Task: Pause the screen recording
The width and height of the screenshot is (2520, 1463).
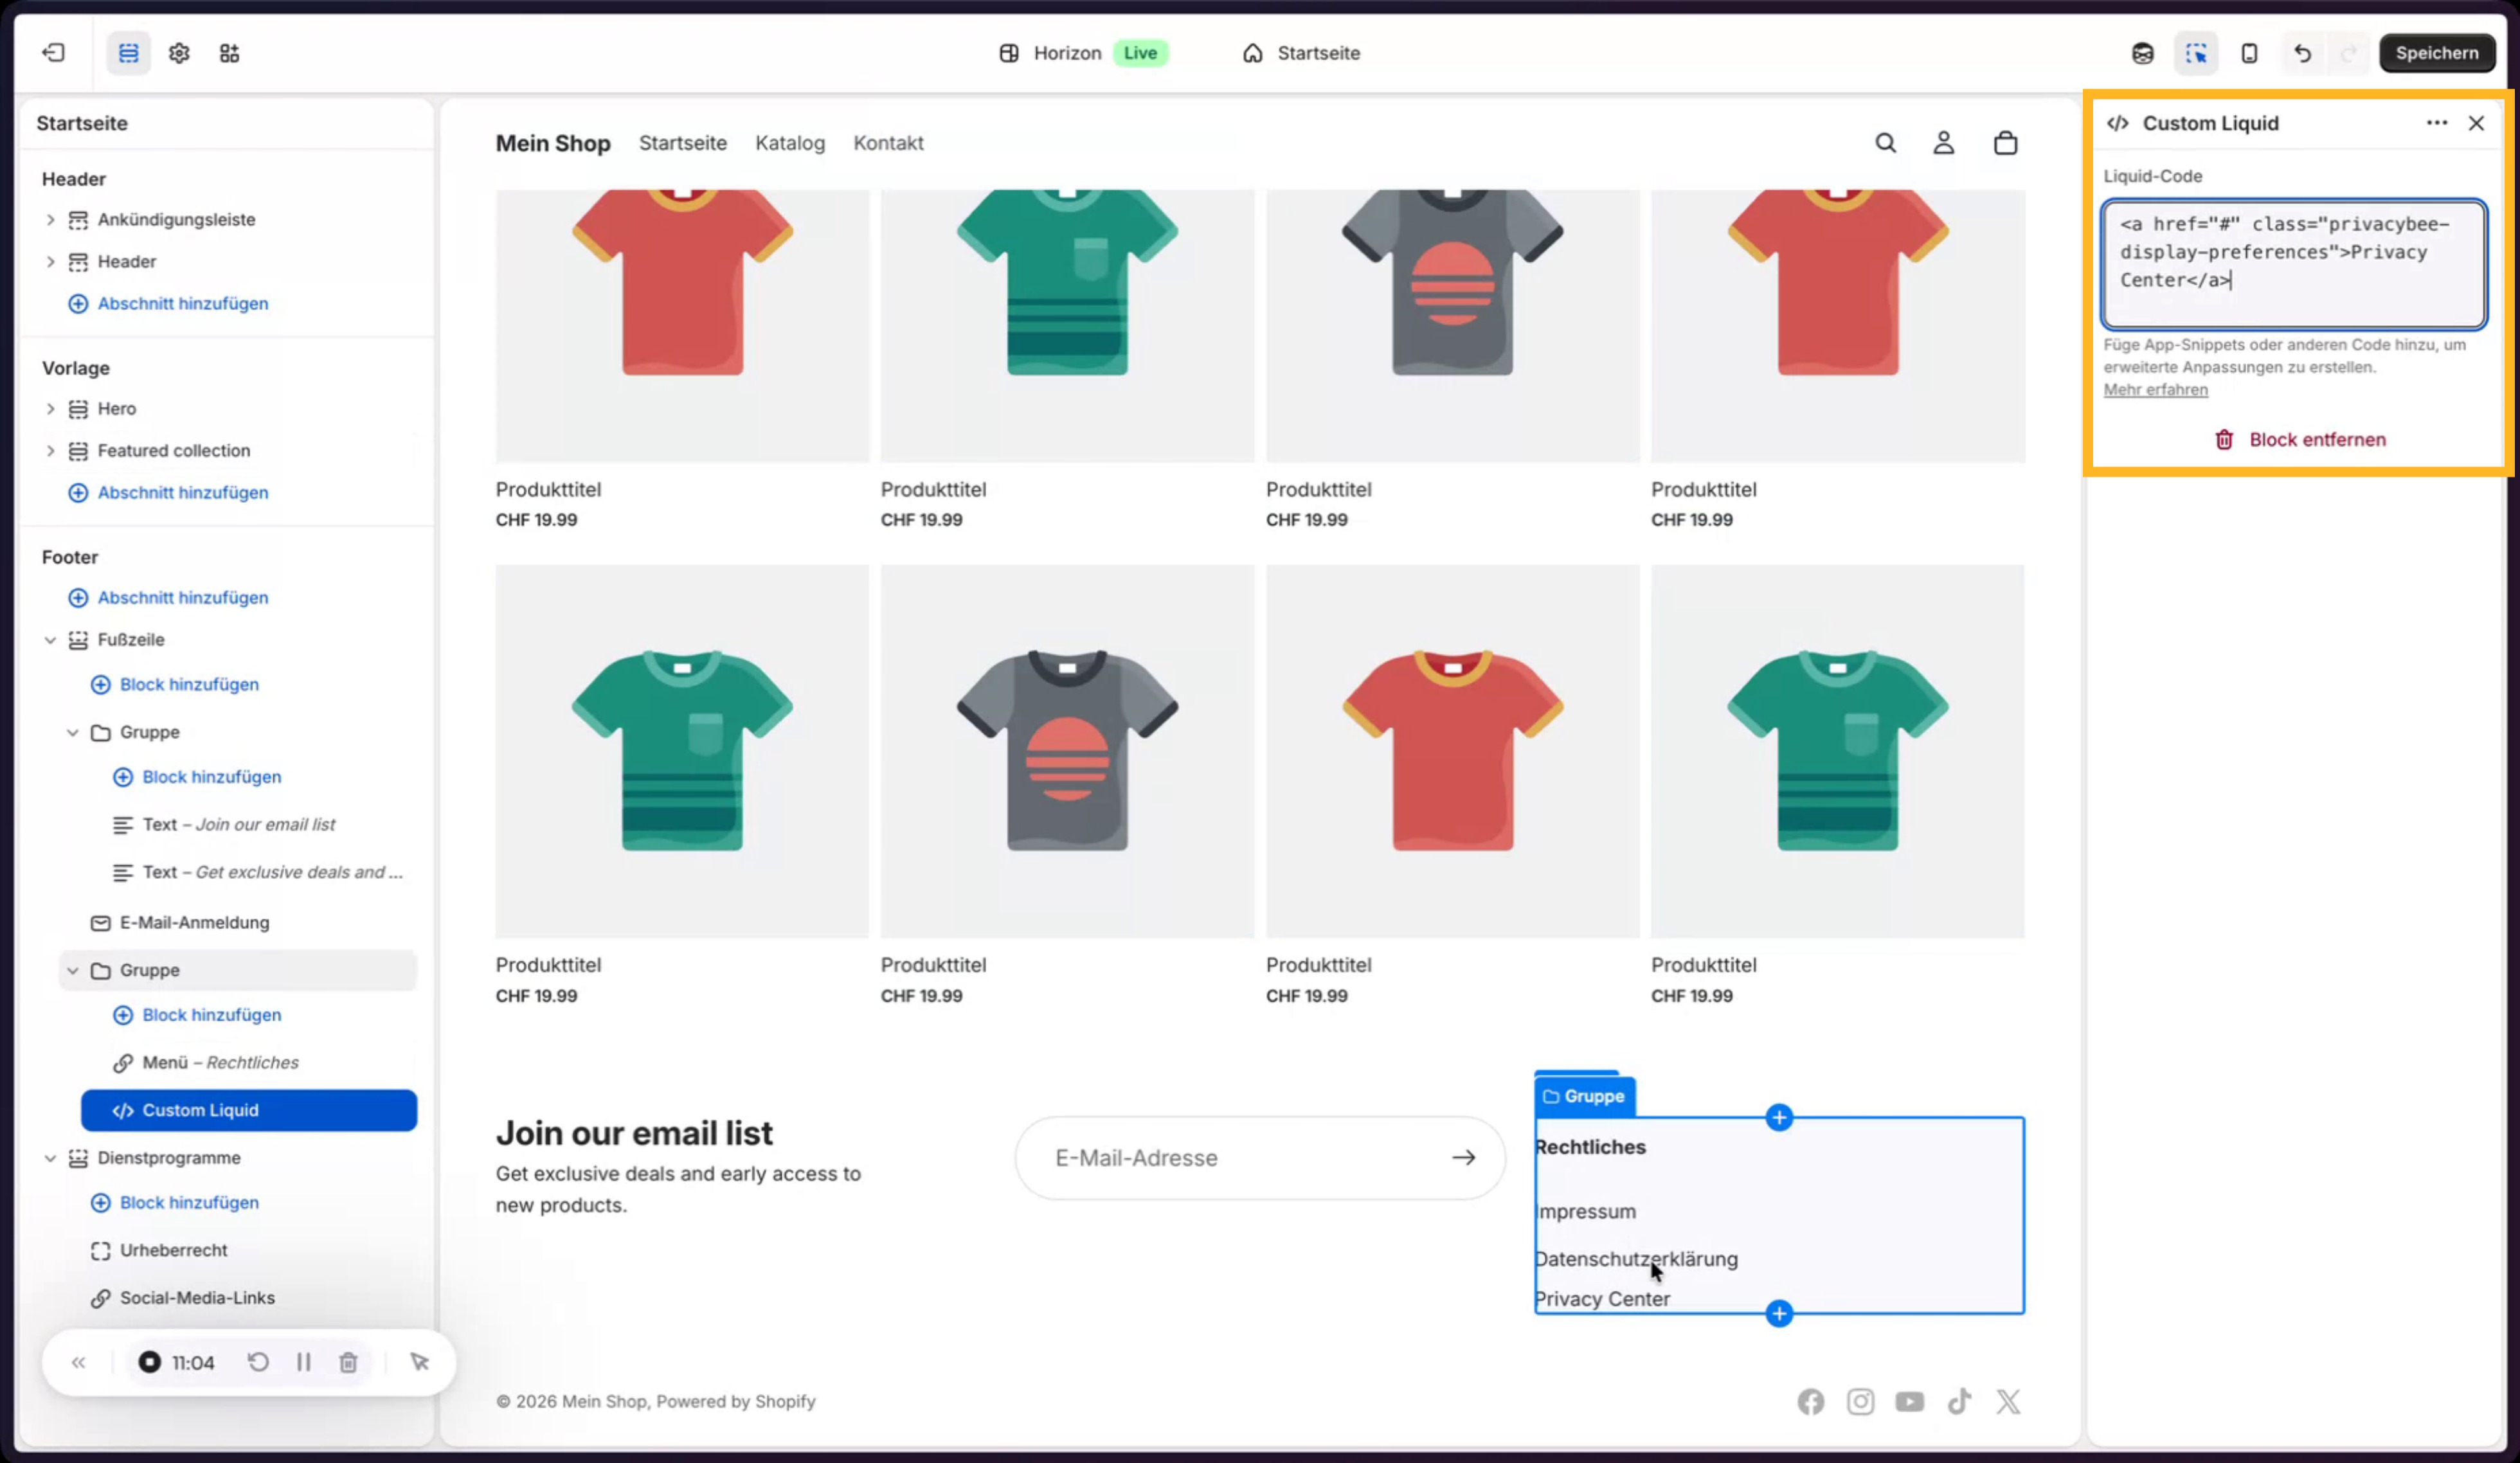Action: pyautogui.click(x=303, y=1362)
